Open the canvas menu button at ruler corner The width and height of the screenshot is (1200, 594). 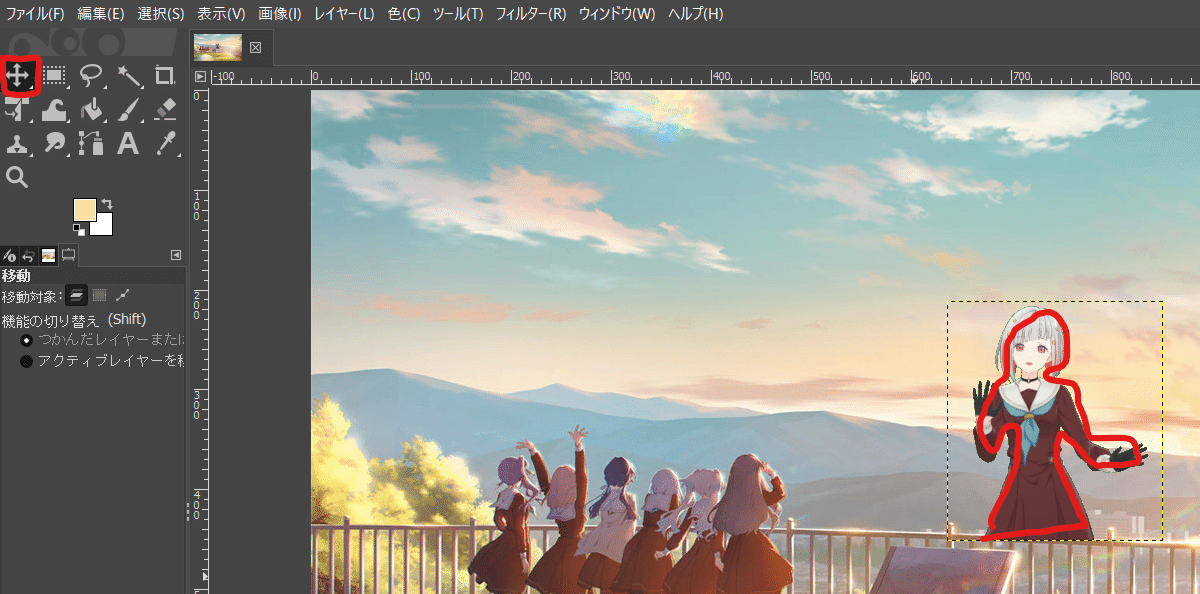[x=200, y=76]
